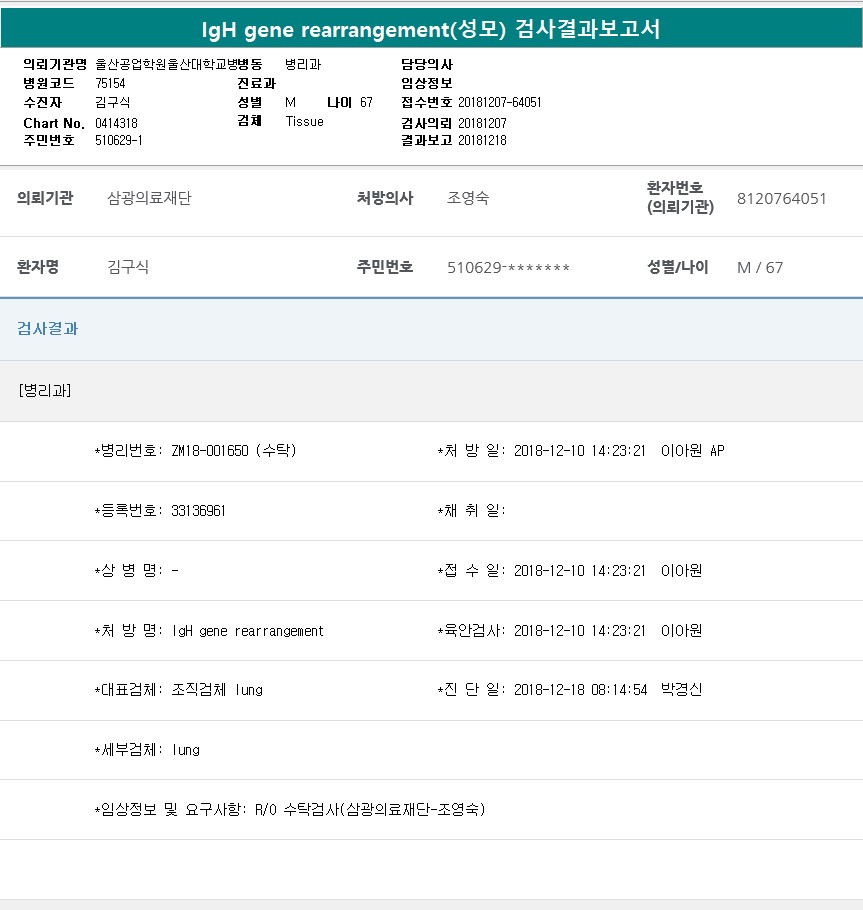
Task: Select specimen type 'Tissue'
Action: [305, 121]
